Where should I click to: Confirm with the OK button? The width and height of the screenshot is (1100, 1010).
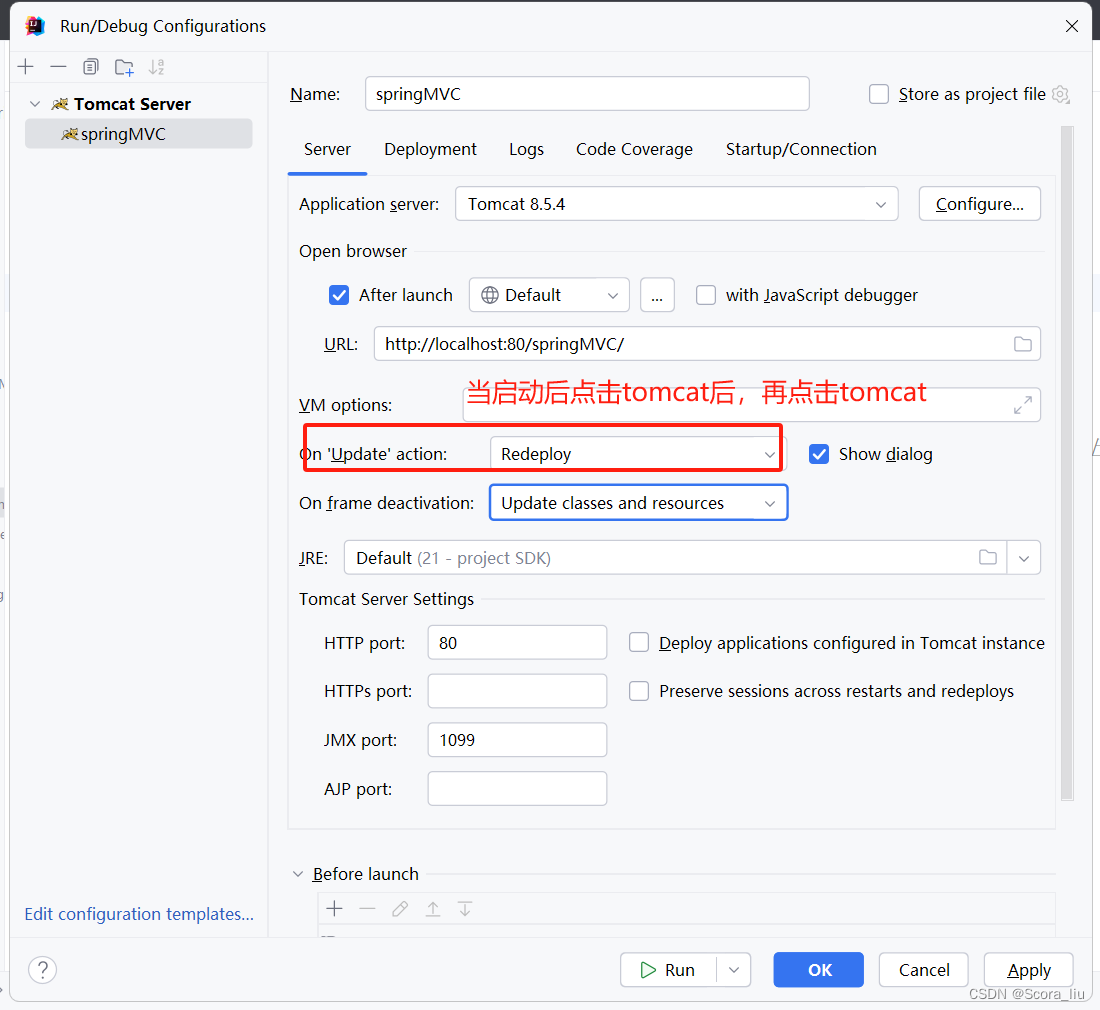coord(818,970)
